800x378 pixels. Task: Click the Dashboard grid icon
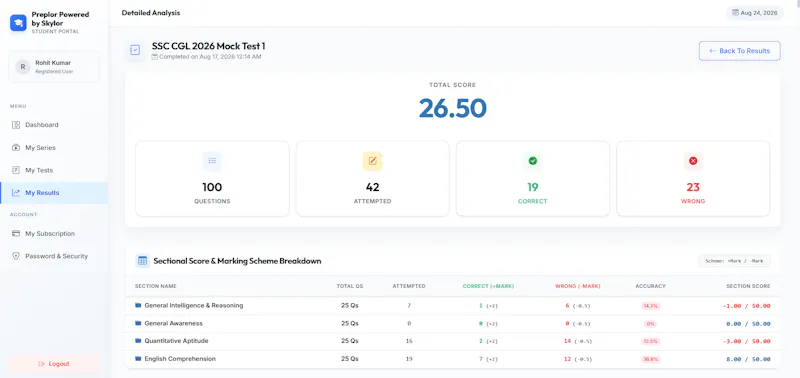click(x=16, y=125)
